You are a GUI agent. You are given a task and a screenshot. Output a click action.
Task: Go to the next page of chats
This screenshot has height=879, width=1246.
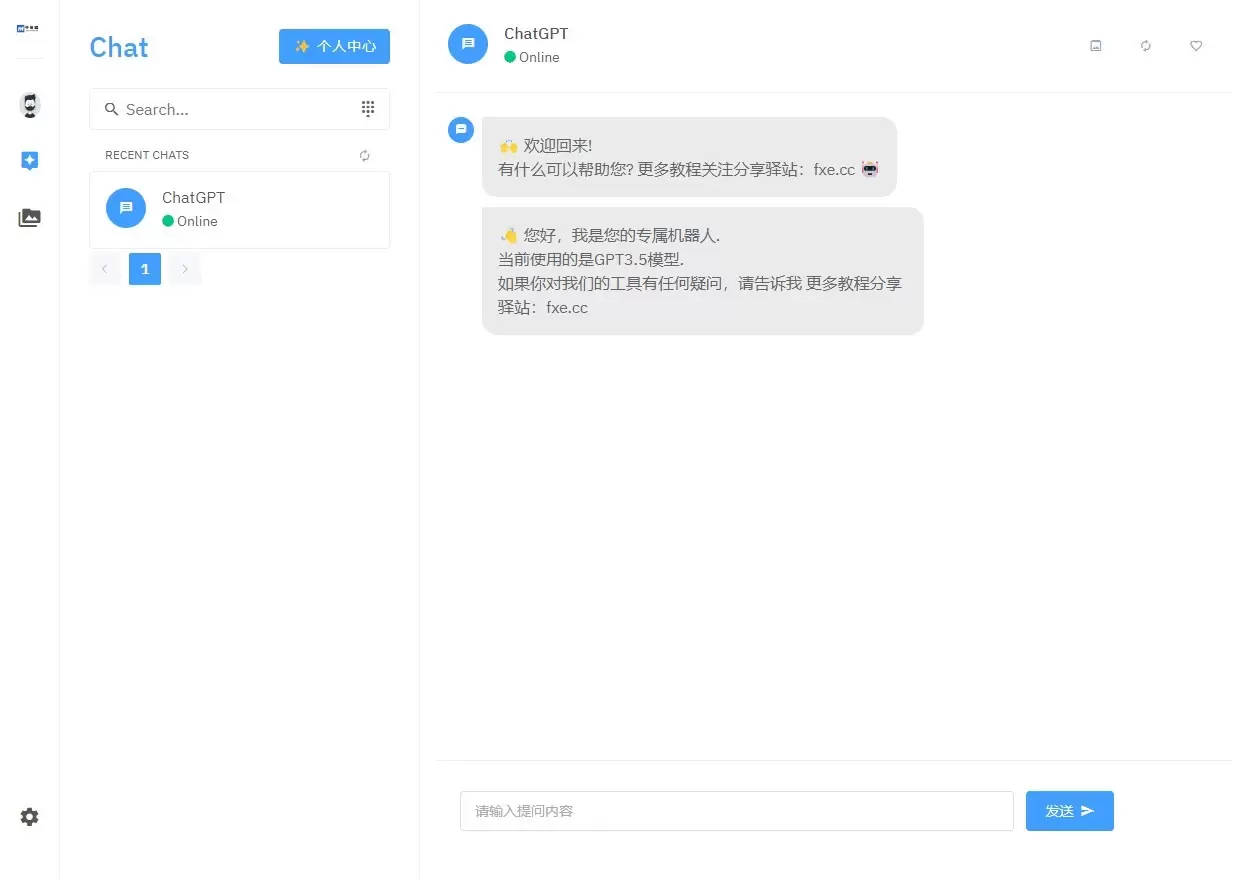click(185, 269)
